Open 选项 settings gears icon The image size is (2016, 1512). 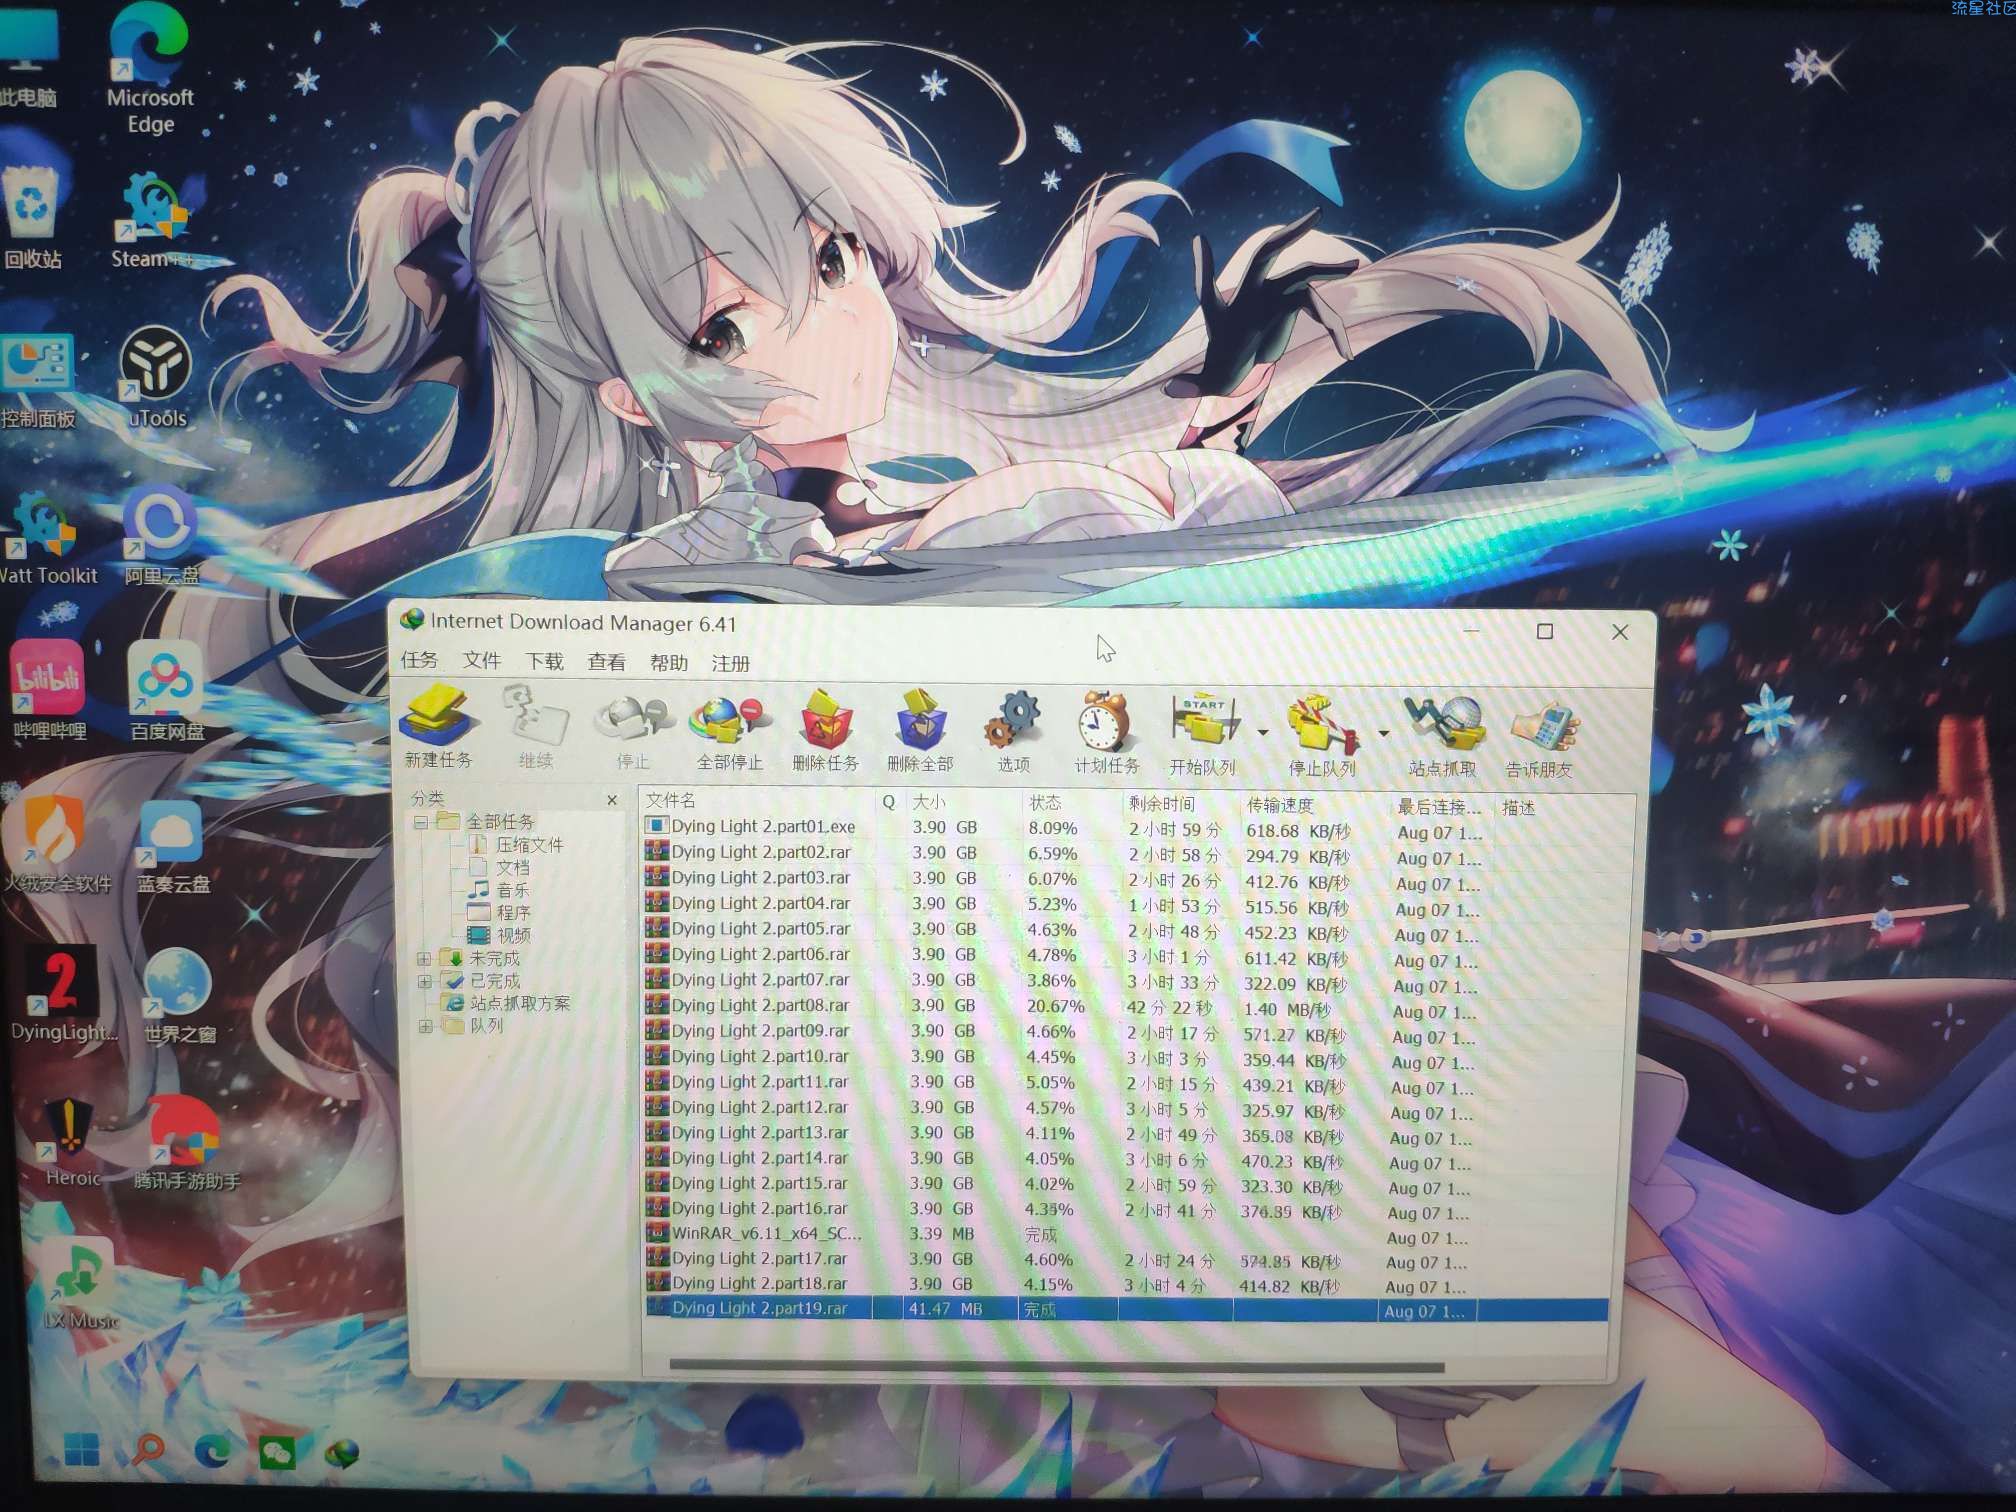[x=1014, y=731]
